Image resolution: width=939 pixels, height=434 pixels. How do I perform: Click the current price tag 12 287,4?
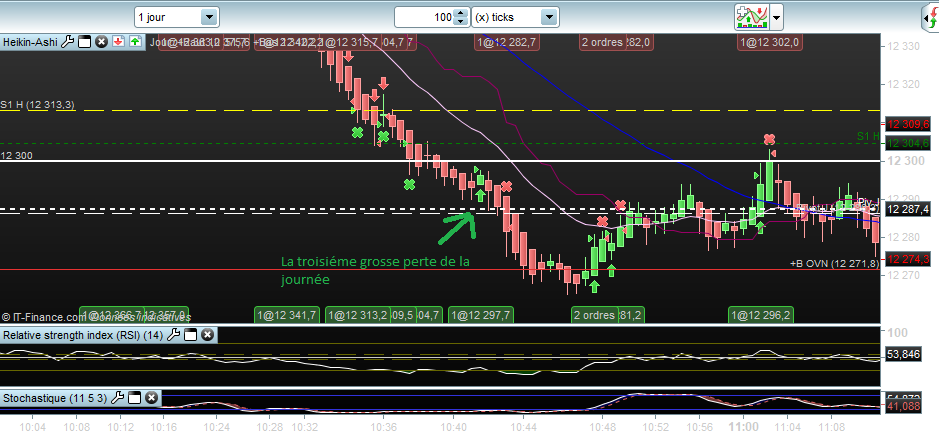908,209
